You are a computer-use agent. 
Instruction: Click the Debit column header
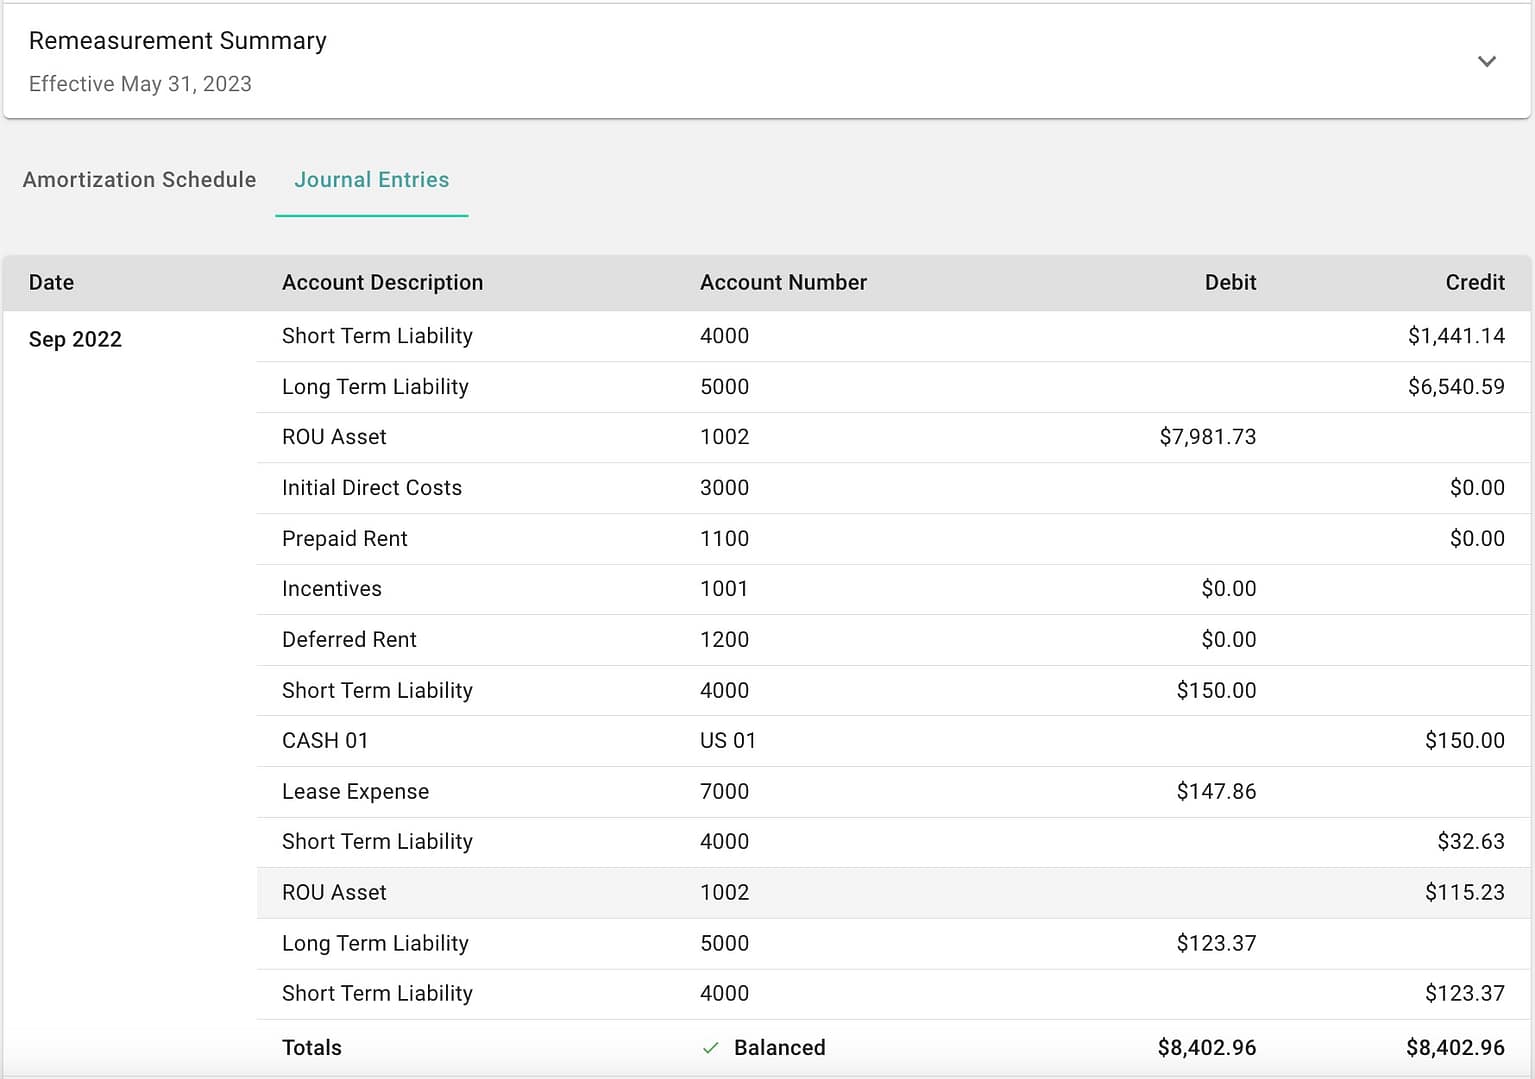pyautogui.click(x=1229, y=283)
